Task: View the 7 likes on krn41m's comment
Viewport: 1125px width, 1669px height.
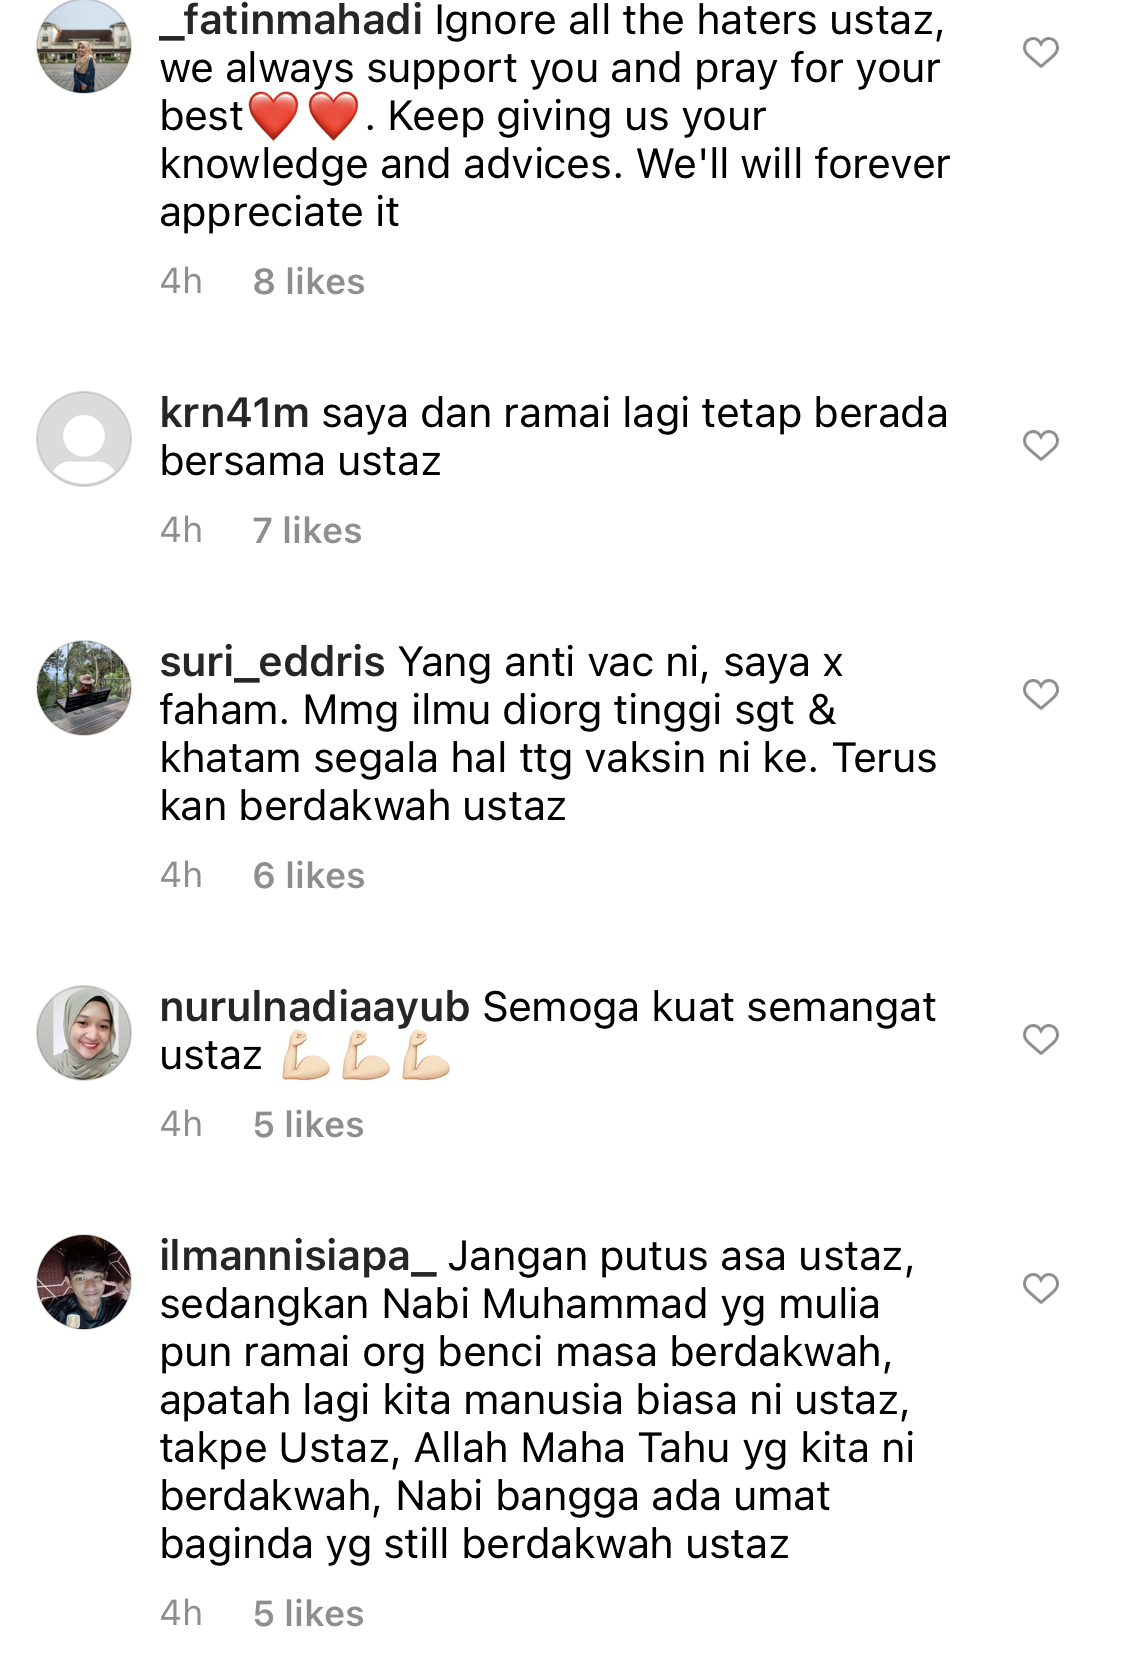Action: click(x=307, y=531)
